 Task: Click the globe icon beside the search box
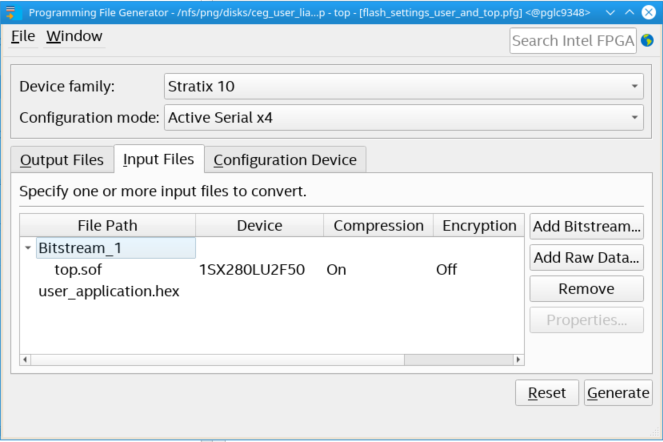(x=647, y=41)
